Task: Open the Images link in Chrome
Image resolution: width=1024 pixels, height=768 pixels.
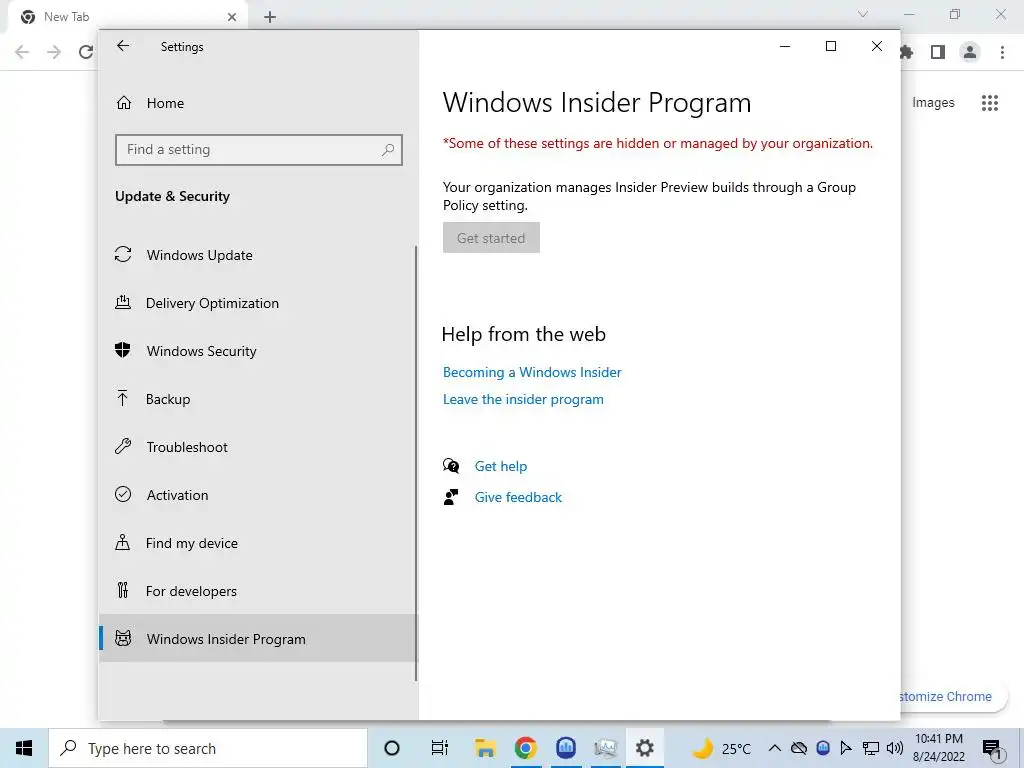Action: pyautogui.click(x=933, y=103)
